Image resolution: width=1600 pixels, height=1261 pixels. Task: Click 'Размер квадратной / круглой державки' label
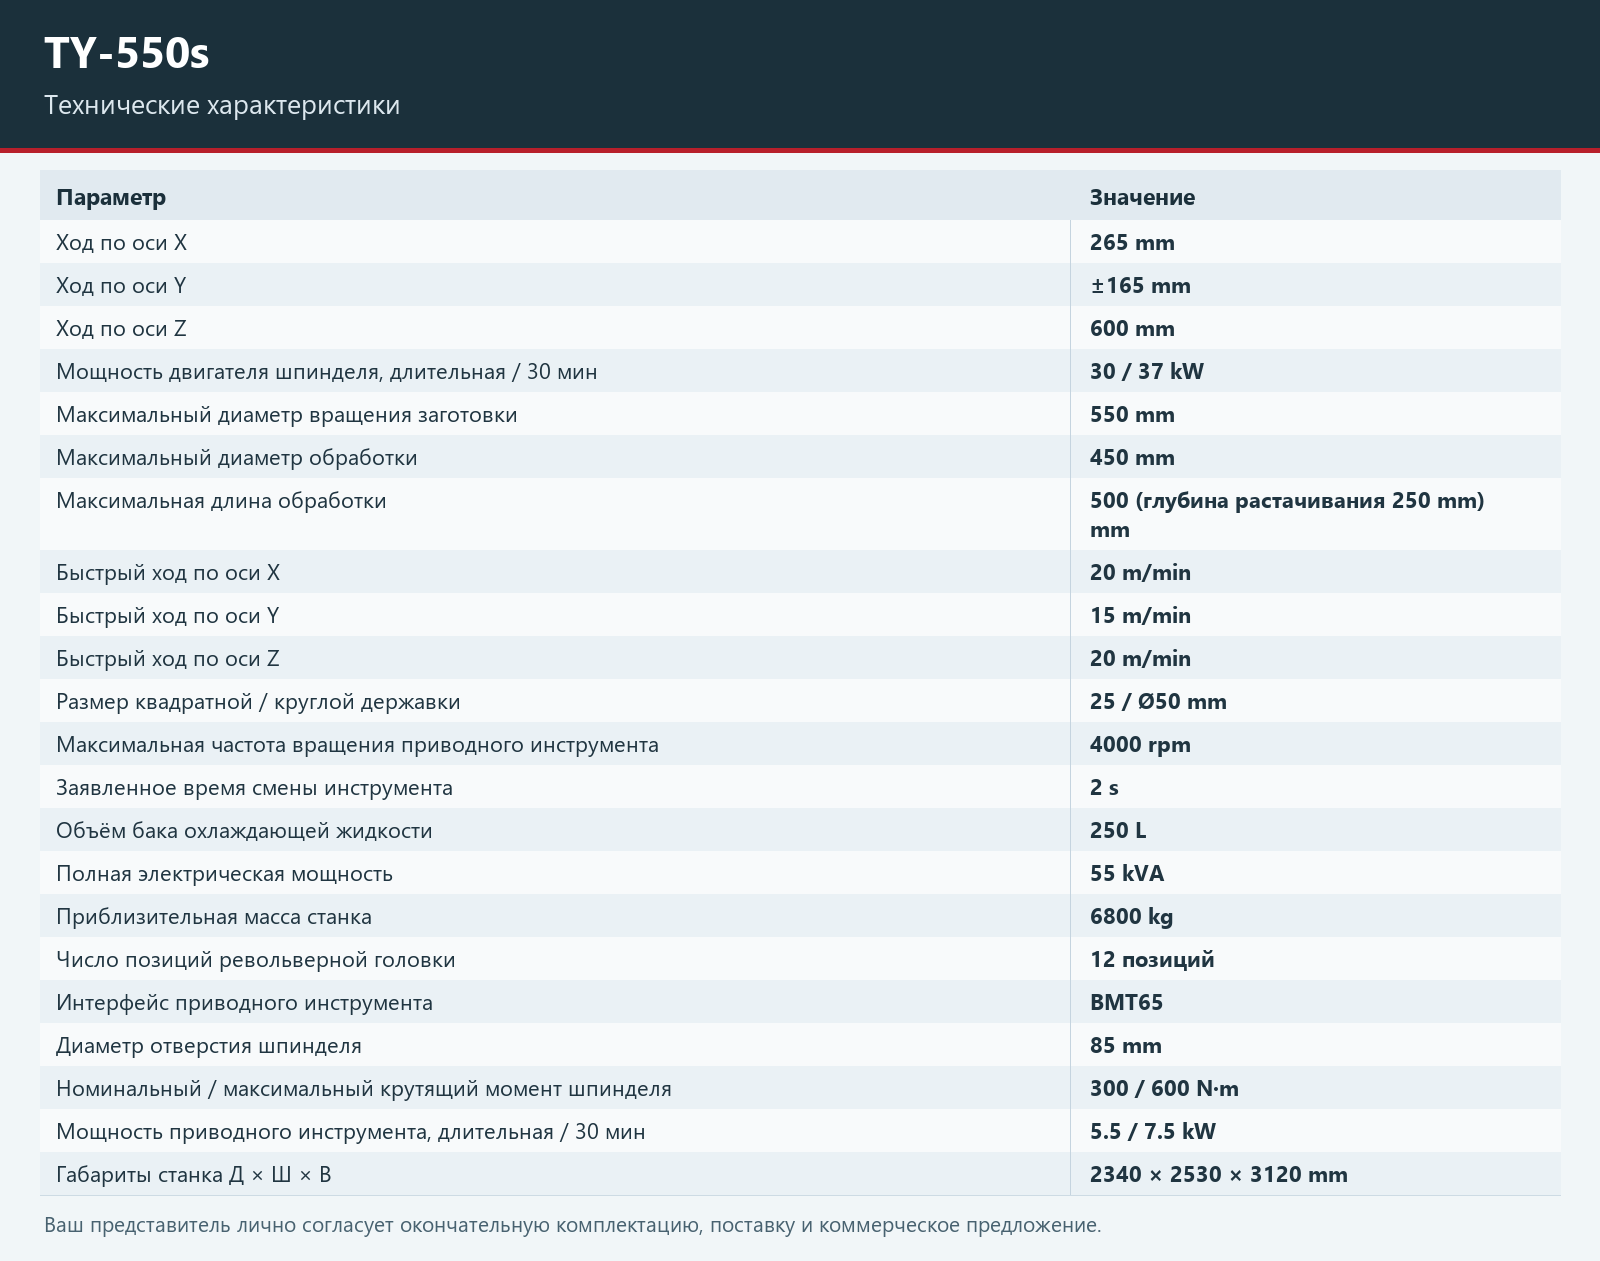(258, 701)
